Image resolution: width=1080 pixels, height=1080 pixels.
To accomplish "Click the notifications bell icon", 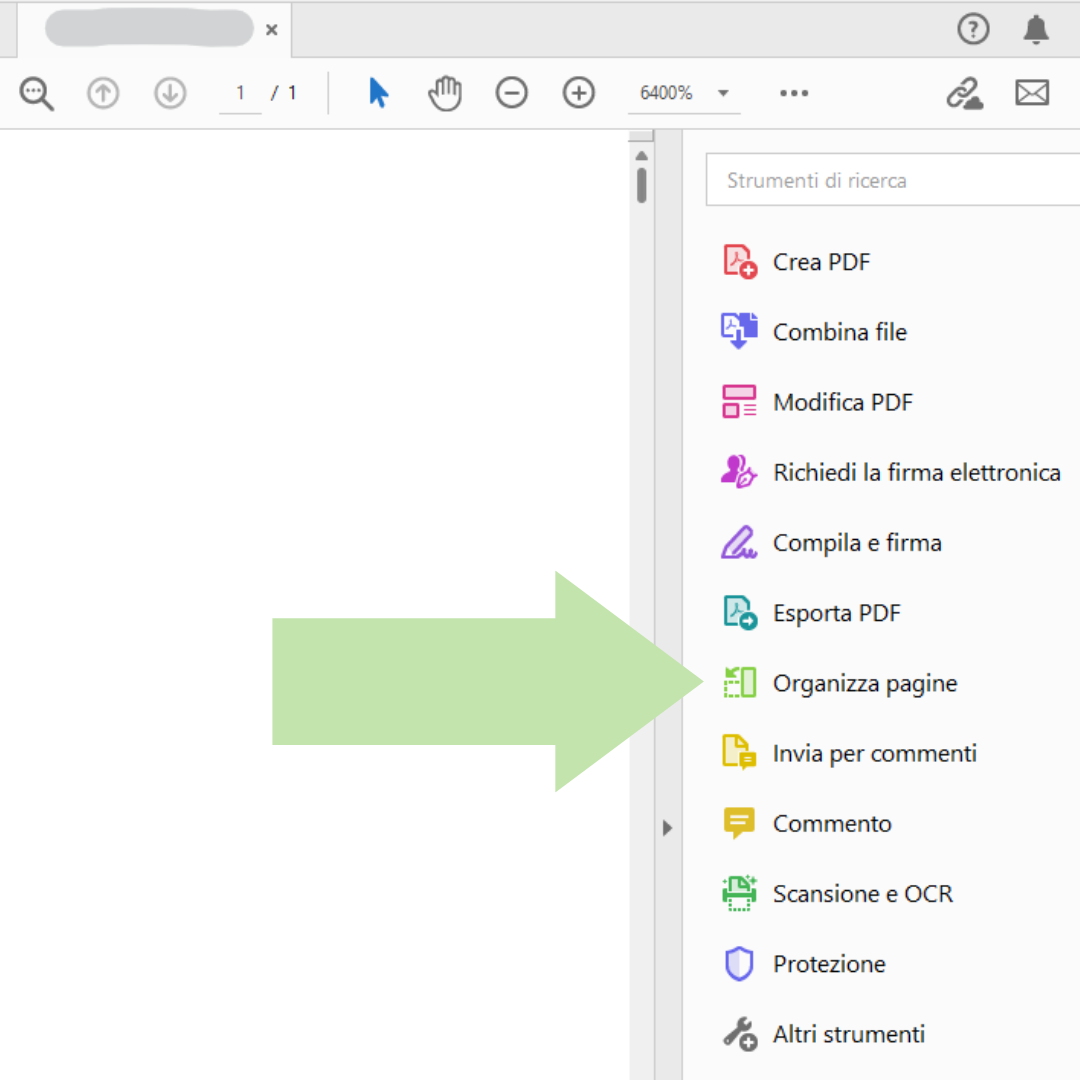I will pyautogui.click(x=1036, y=29).
